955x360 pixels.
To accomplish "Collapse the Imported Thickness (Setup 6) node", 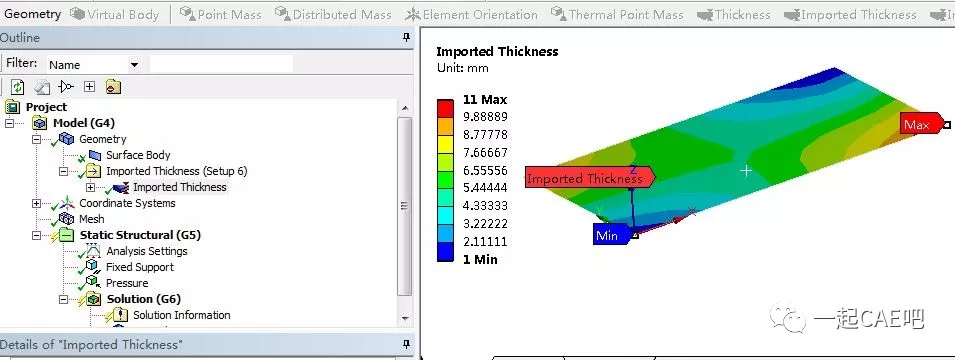I will (x=63, y=172).
